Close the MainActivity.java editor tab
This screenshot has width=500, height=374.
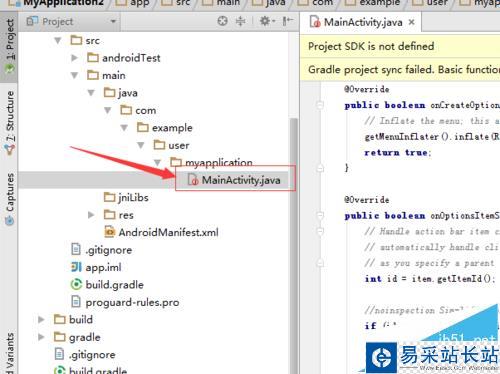(x=412, y=22)
